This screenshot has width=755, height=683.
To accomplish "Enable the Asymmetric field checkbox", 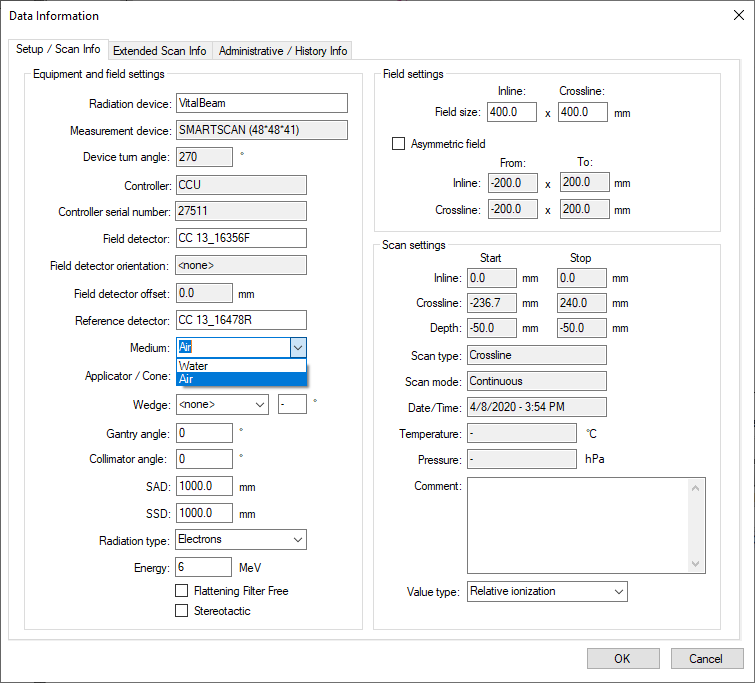I will point(398,144).
